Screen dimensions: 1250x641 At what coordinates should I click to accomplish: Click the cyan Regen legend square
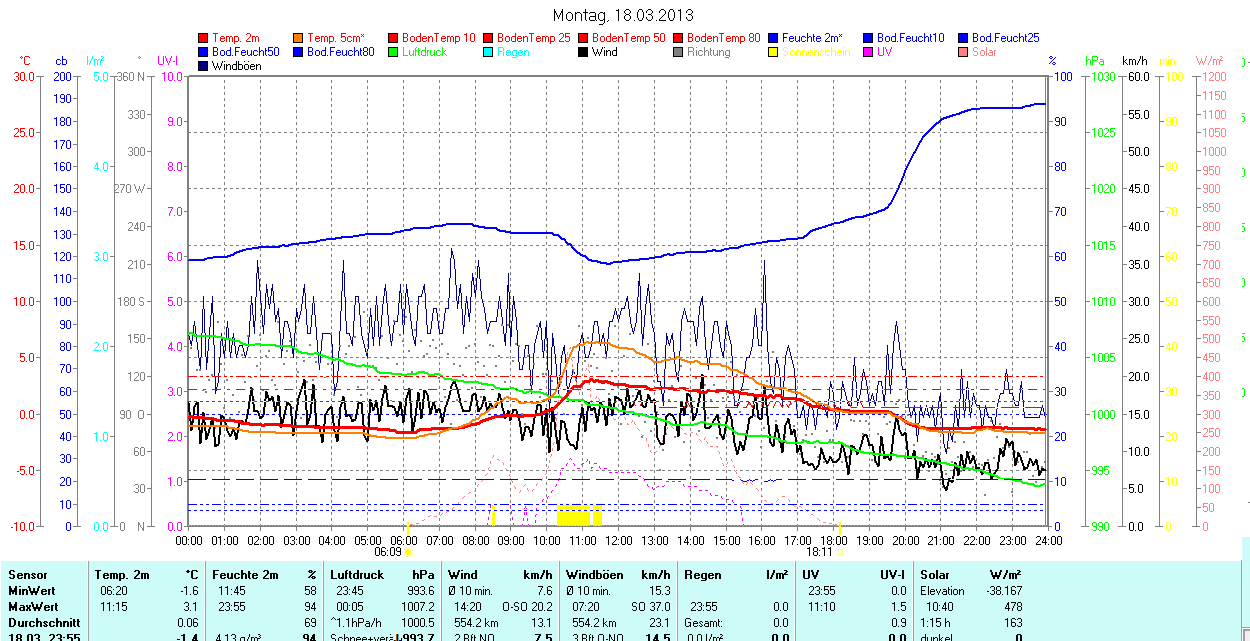coord(489,52)
